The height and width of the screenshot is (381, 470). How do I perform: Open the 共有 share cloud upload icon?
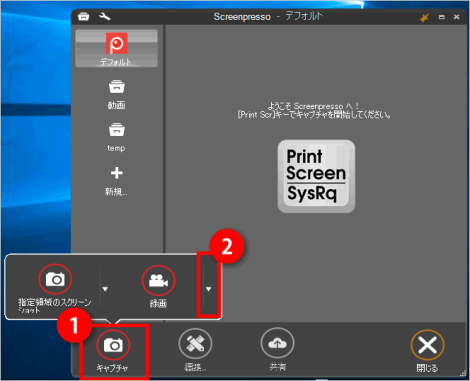[x=277, y=343]
